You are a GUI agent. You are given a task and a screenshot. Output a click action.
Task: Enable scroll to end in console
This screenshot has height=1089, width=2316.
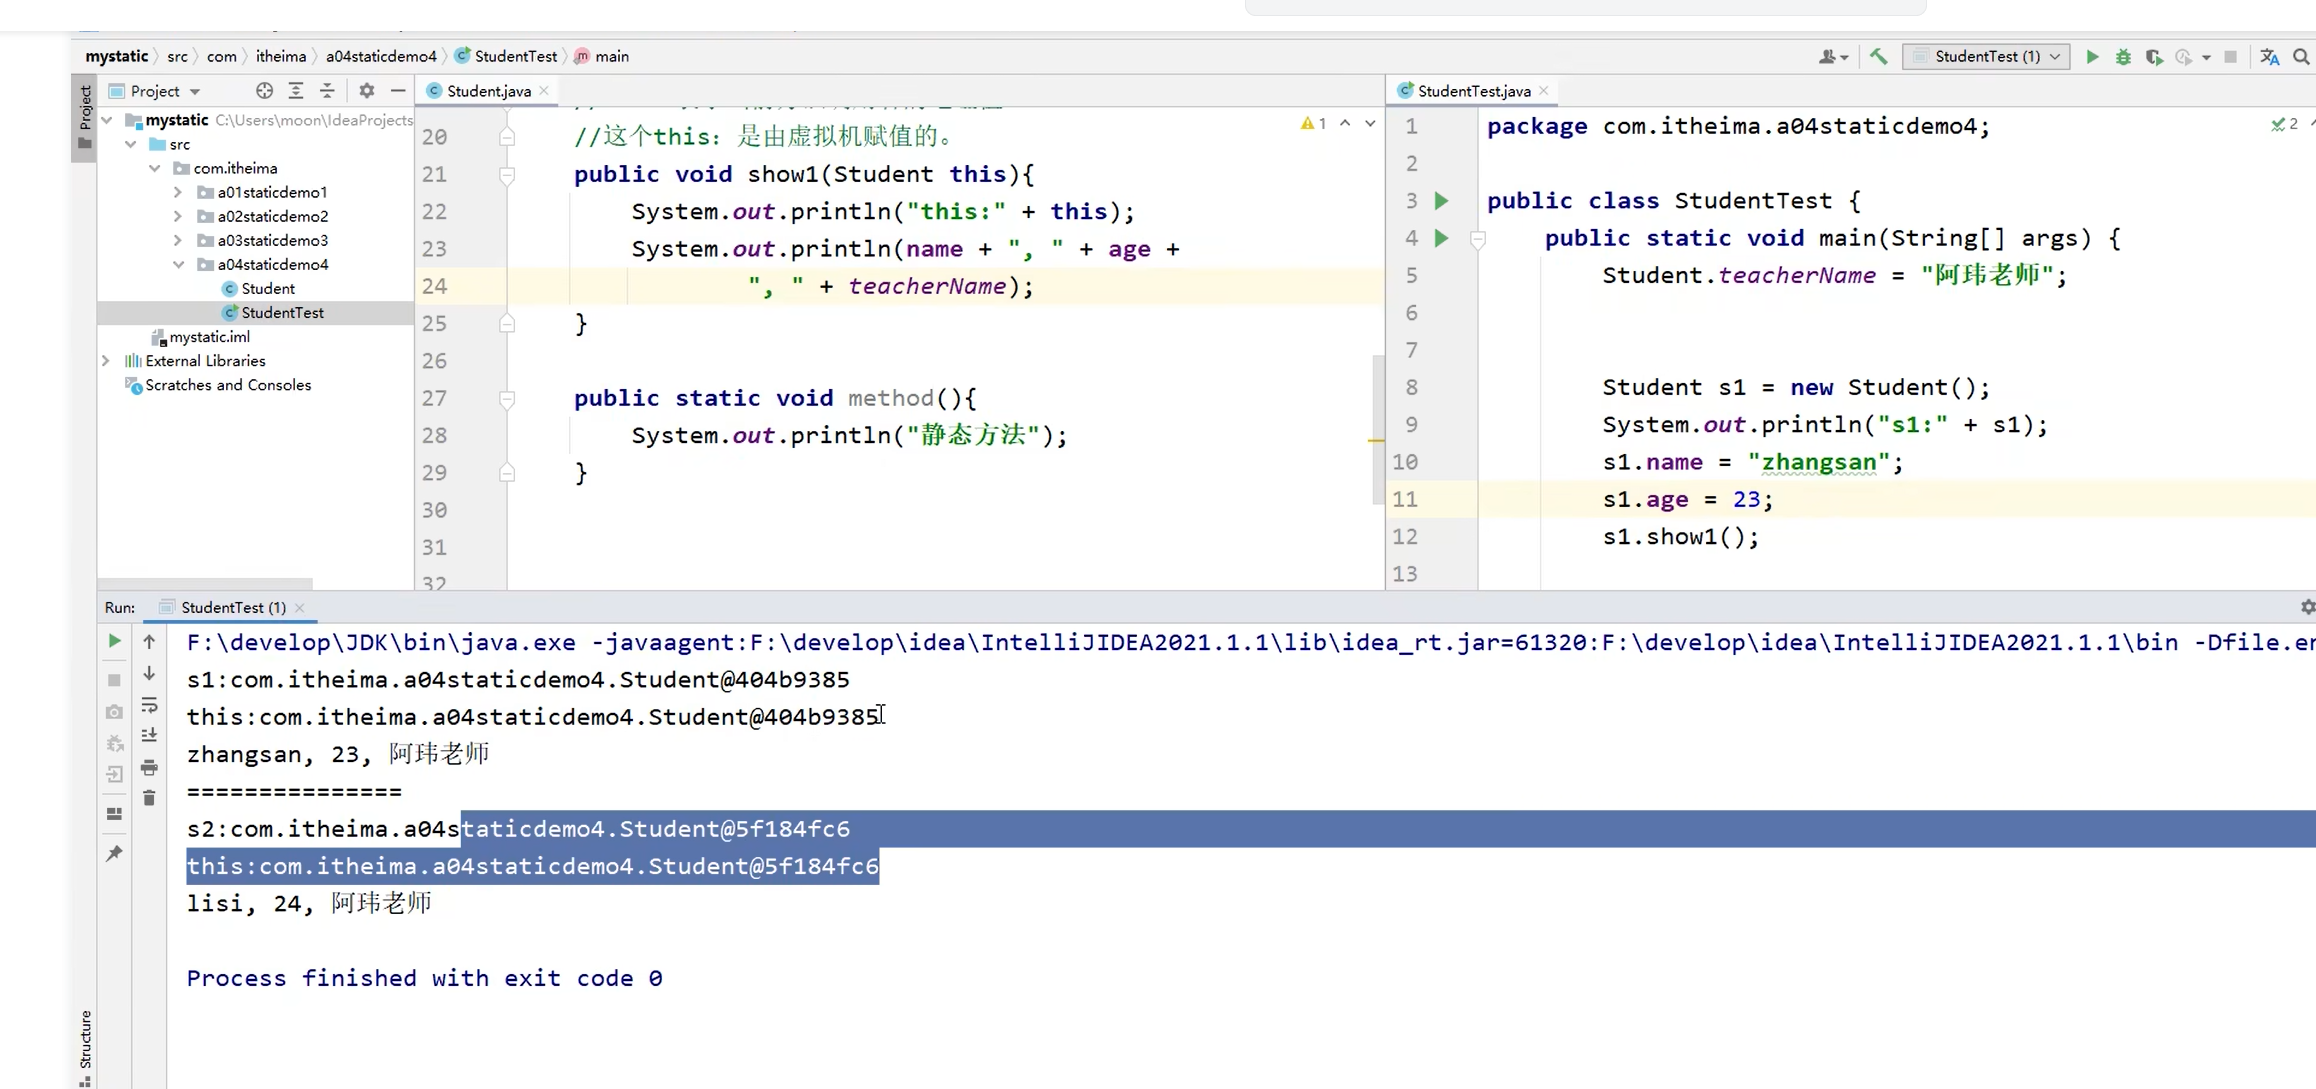(x=149, y=737)
